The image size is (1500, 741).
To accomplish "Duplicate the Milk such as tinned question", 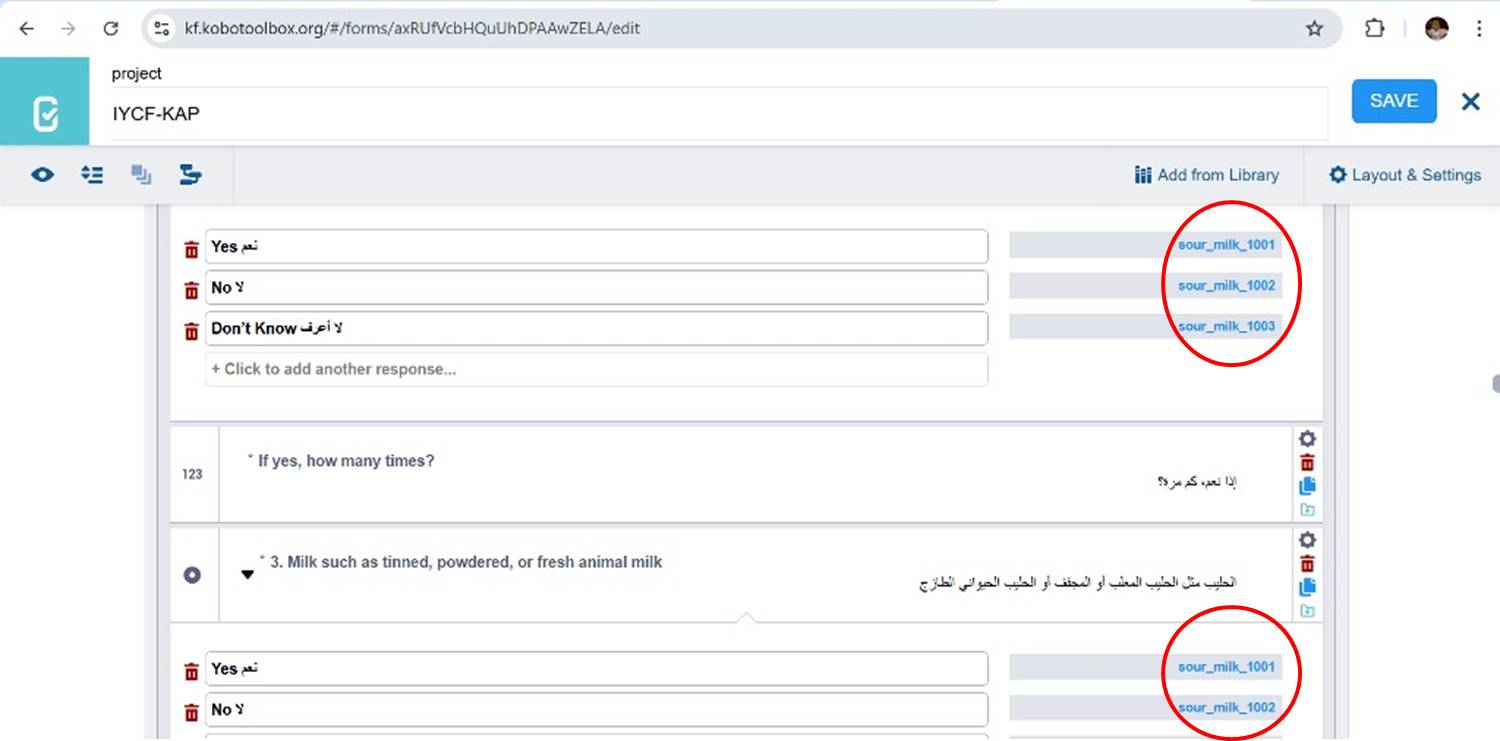I will [x=1307, y=588].
